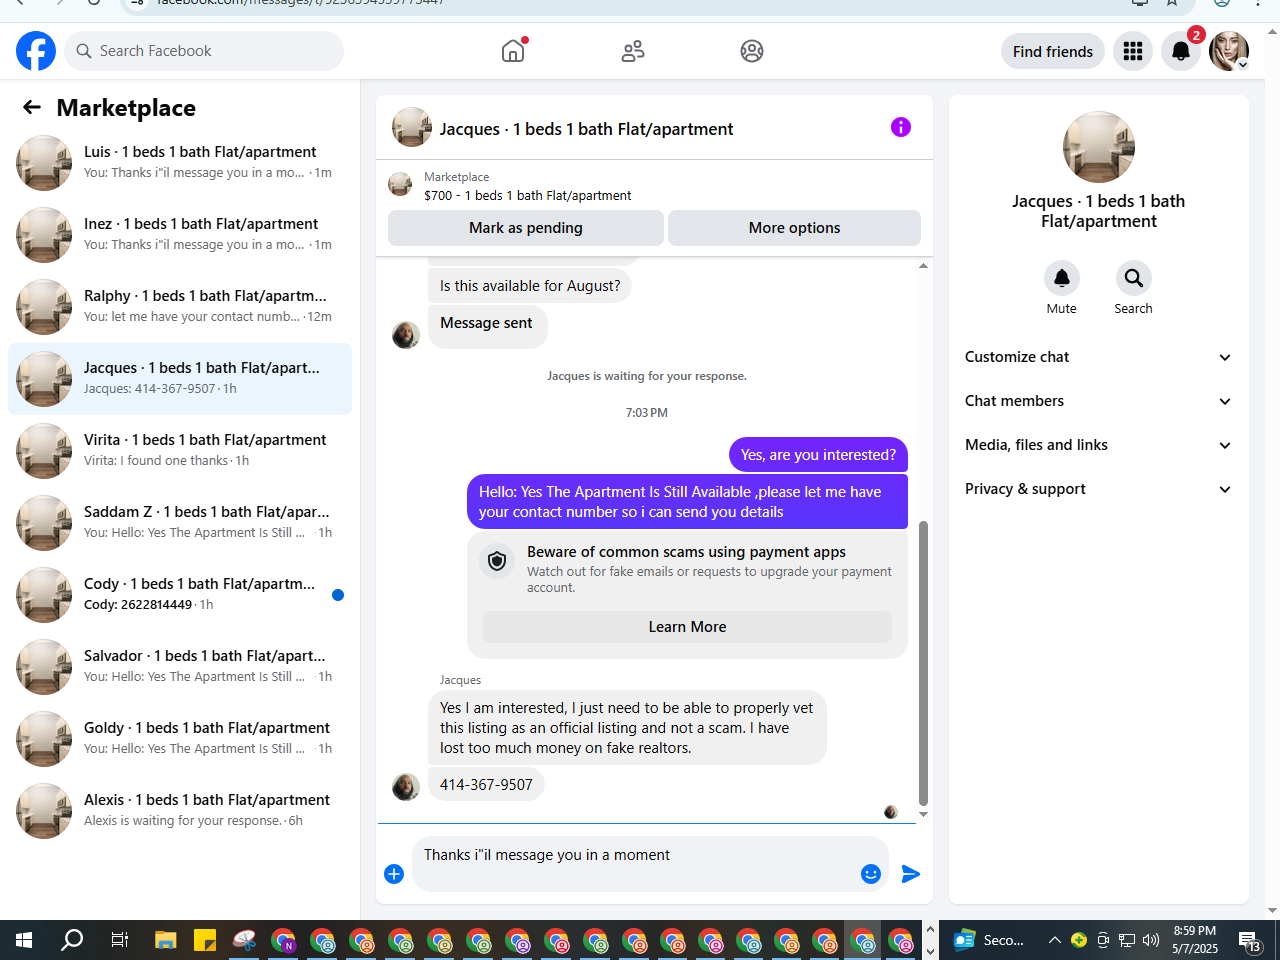Click the Search Facebook field
Image resolution: width=1280 pixels, height=960 pixels.
point(204,51)
